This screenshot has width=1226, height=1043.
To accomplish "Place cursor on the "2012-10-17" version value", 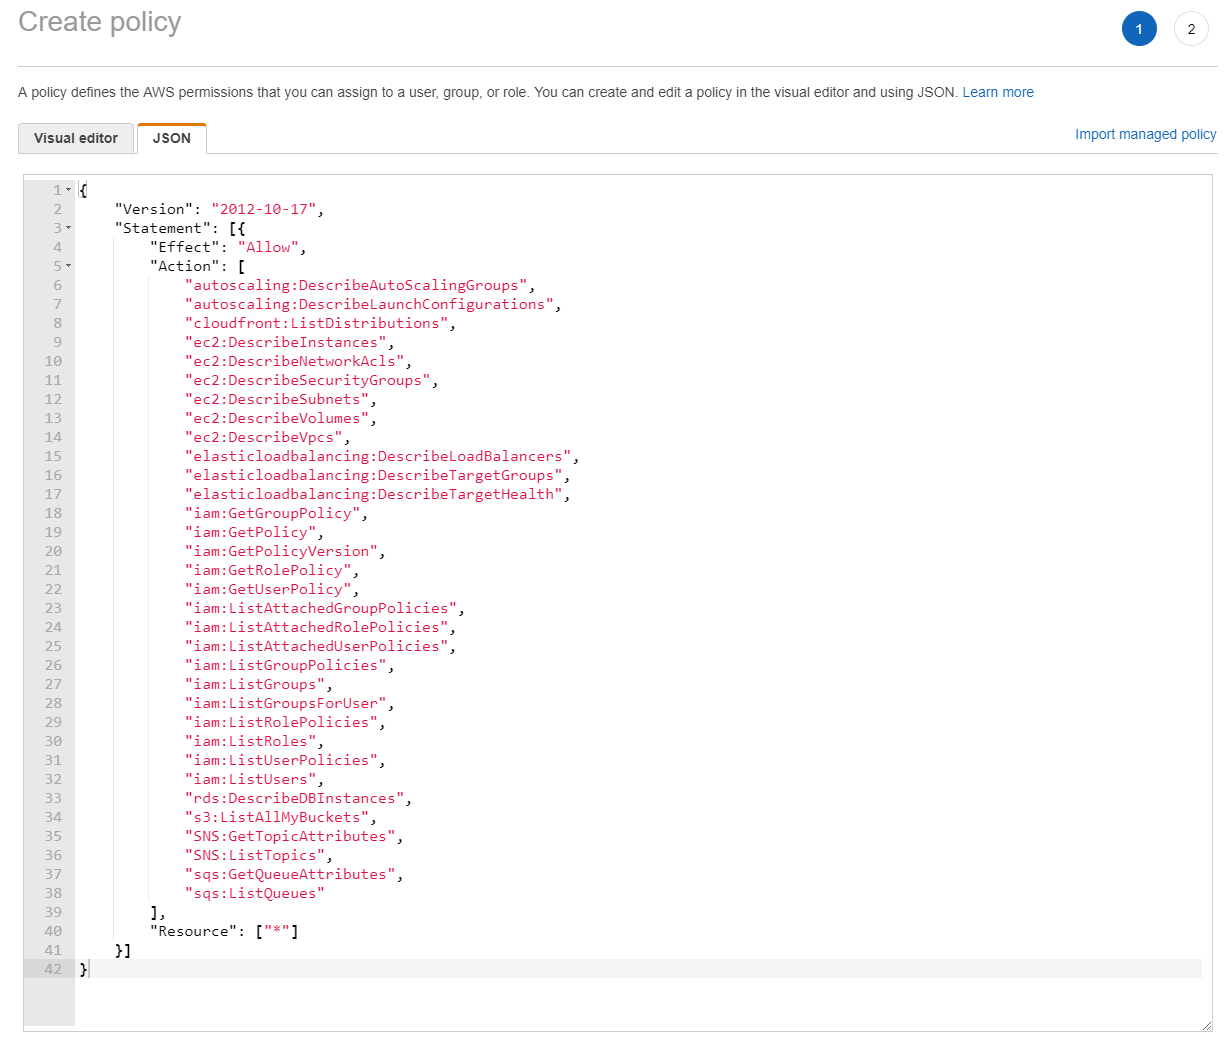I will 264,209.
